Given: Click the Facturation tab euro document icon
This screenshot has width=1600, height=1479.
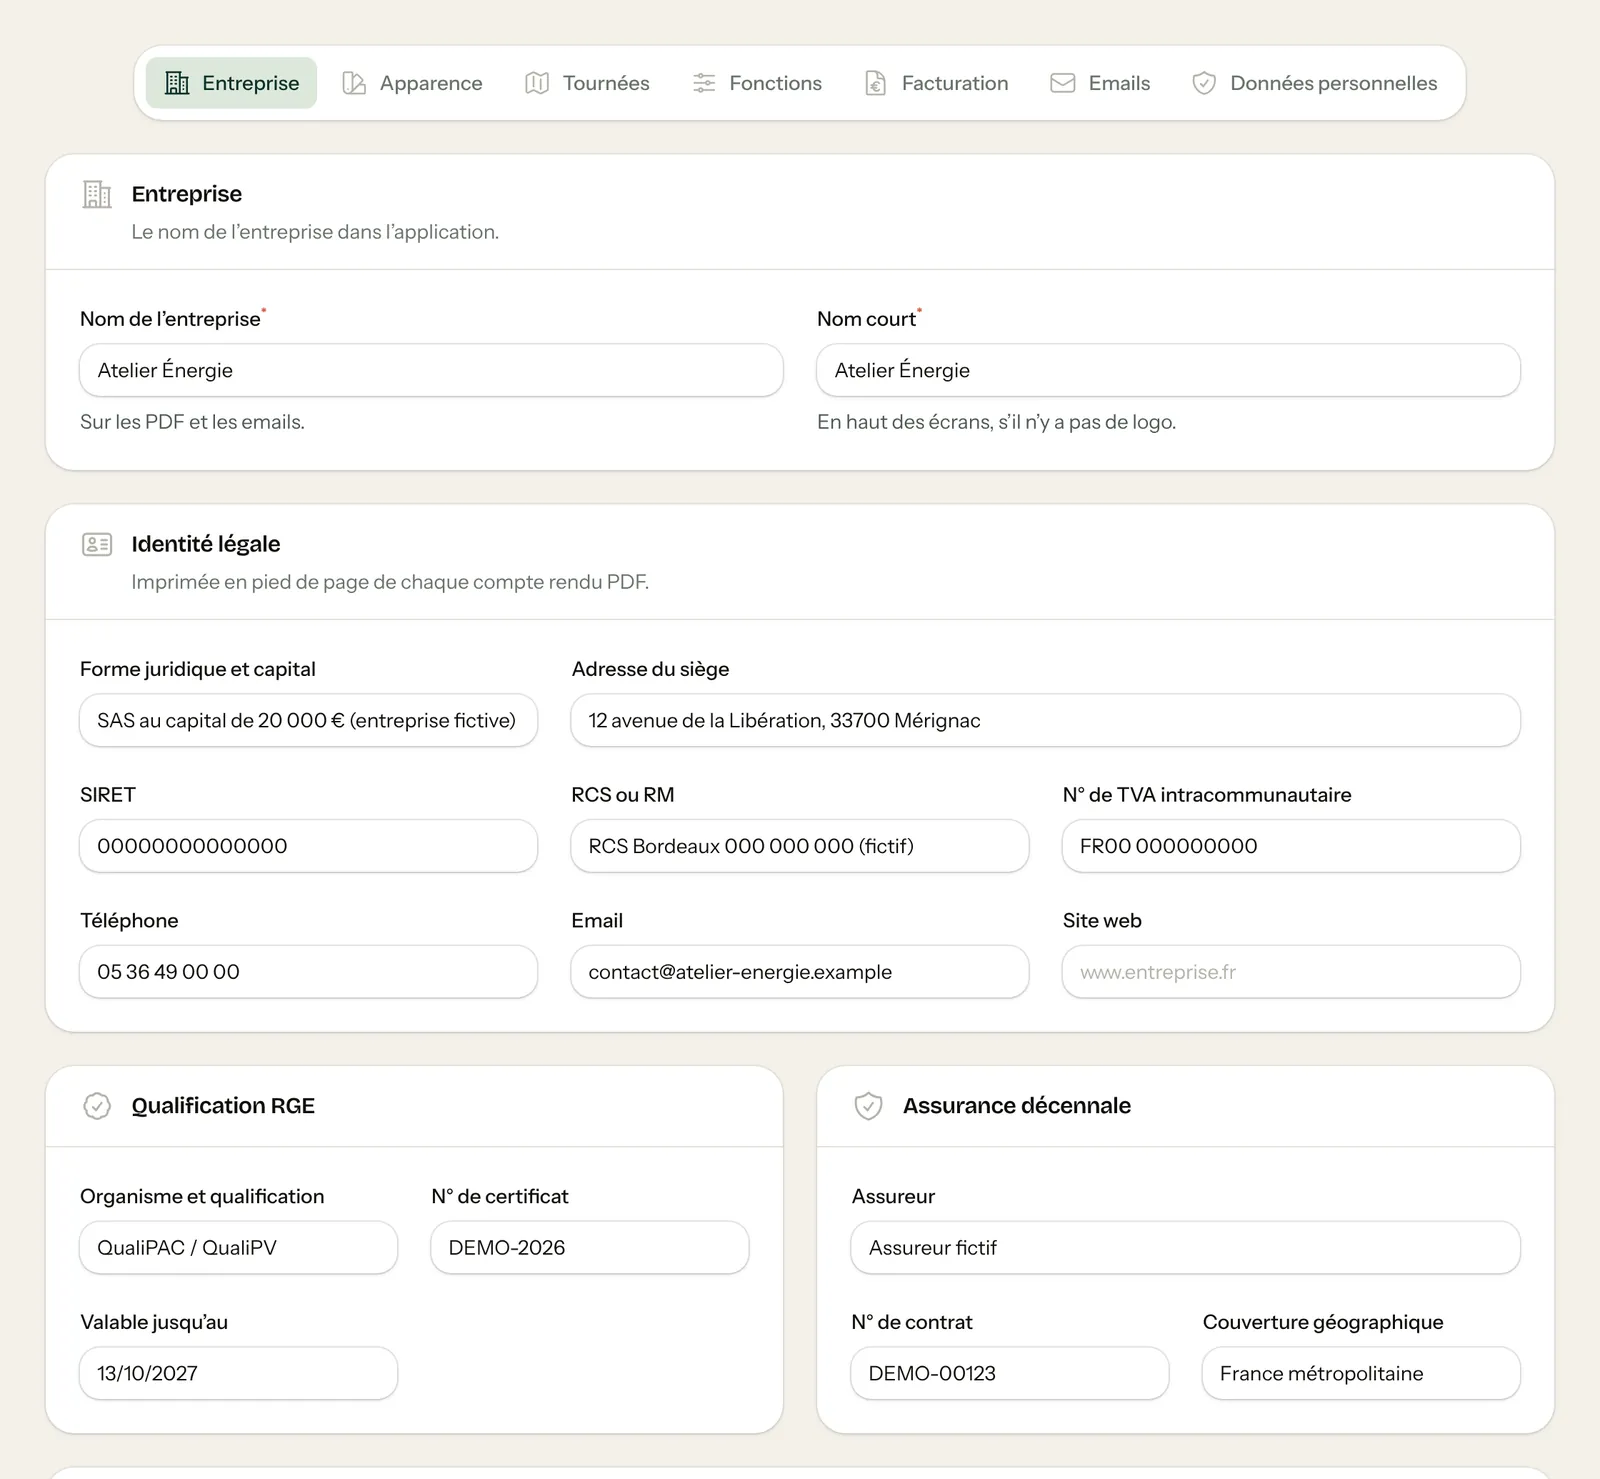Looking at the screenshot, I should click(876, 83).
